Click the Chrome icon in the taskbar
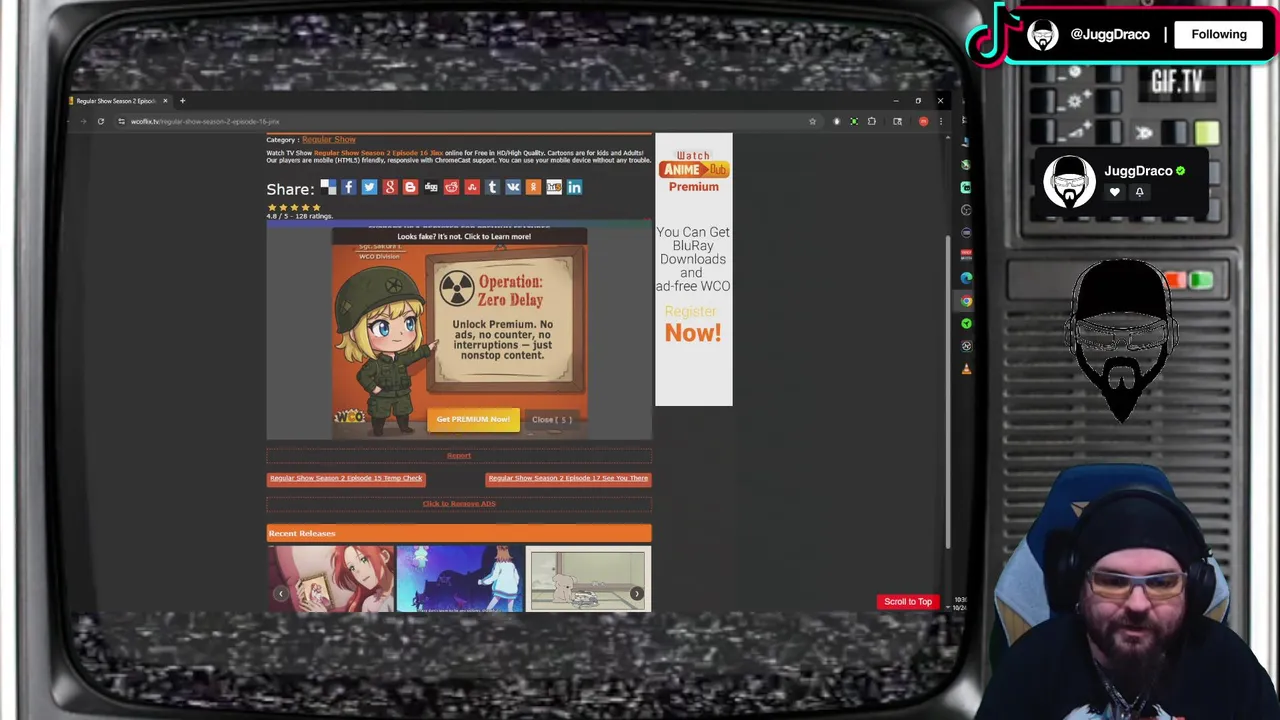The width and height of the screenshot is (1280, 720). 966,300
